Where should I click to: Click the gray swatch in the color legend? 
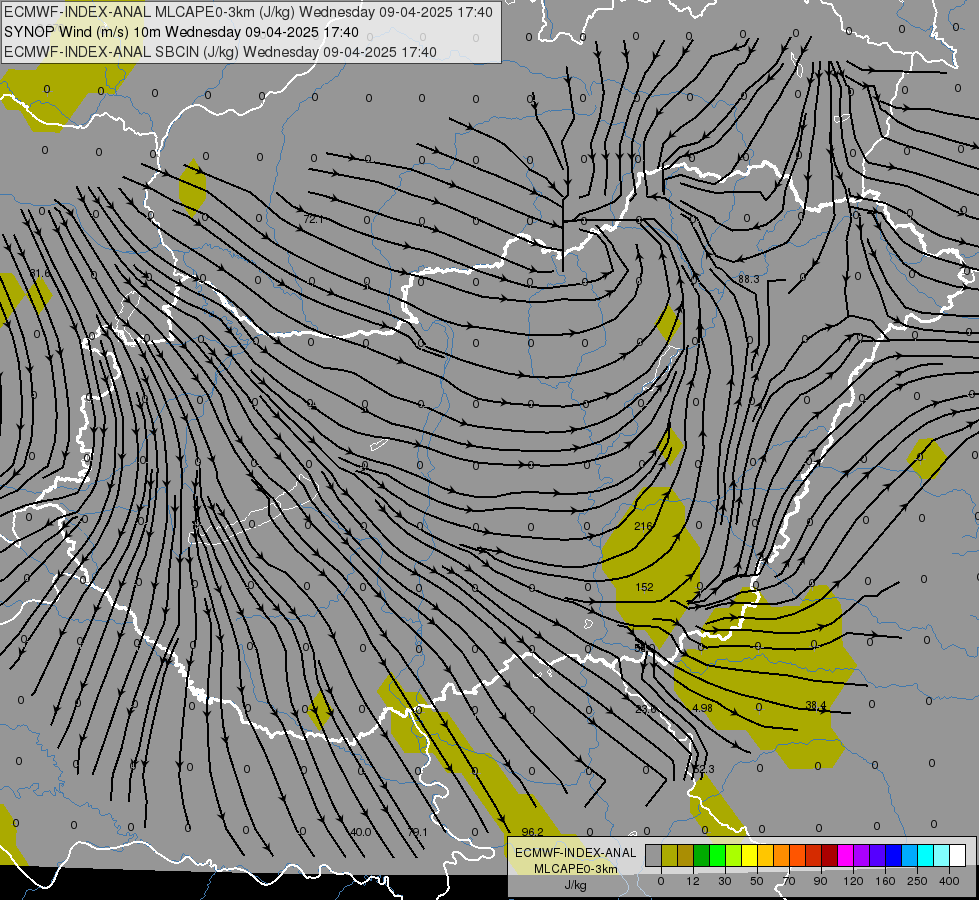point(654,855)
